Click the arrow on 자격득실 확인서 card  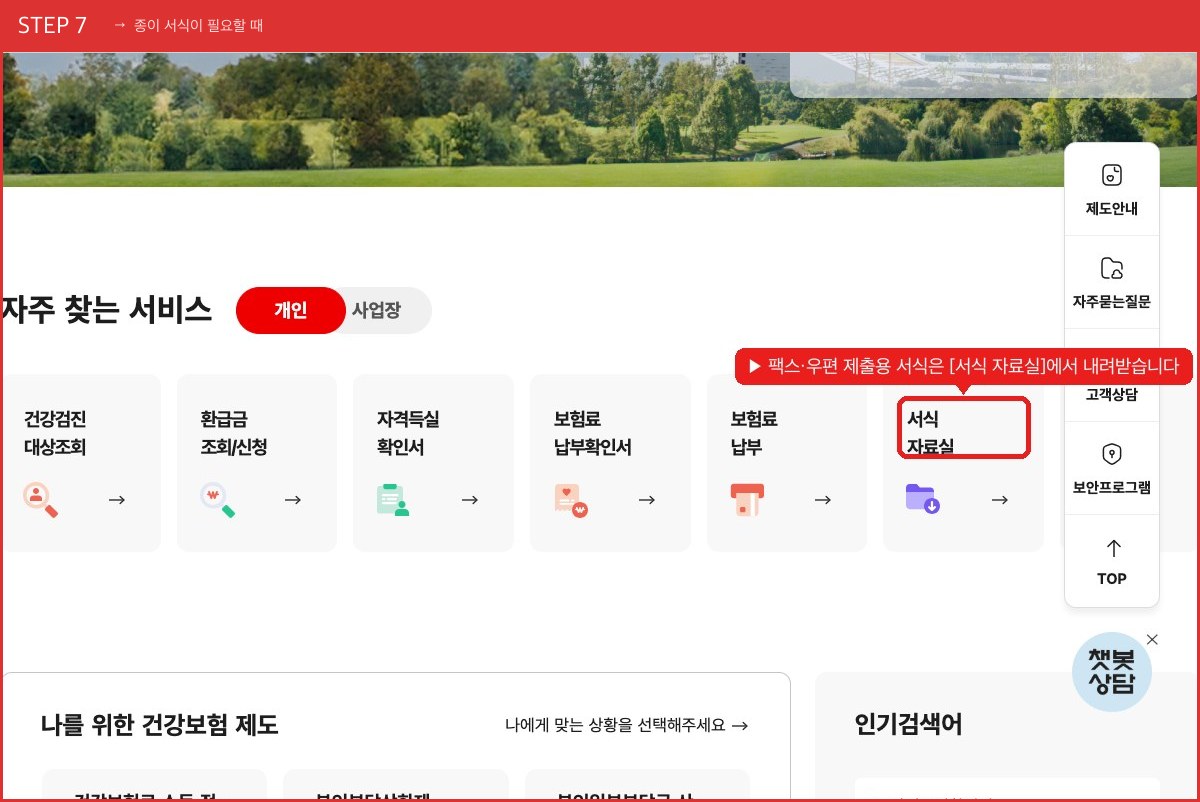click(x=470, y=500)
